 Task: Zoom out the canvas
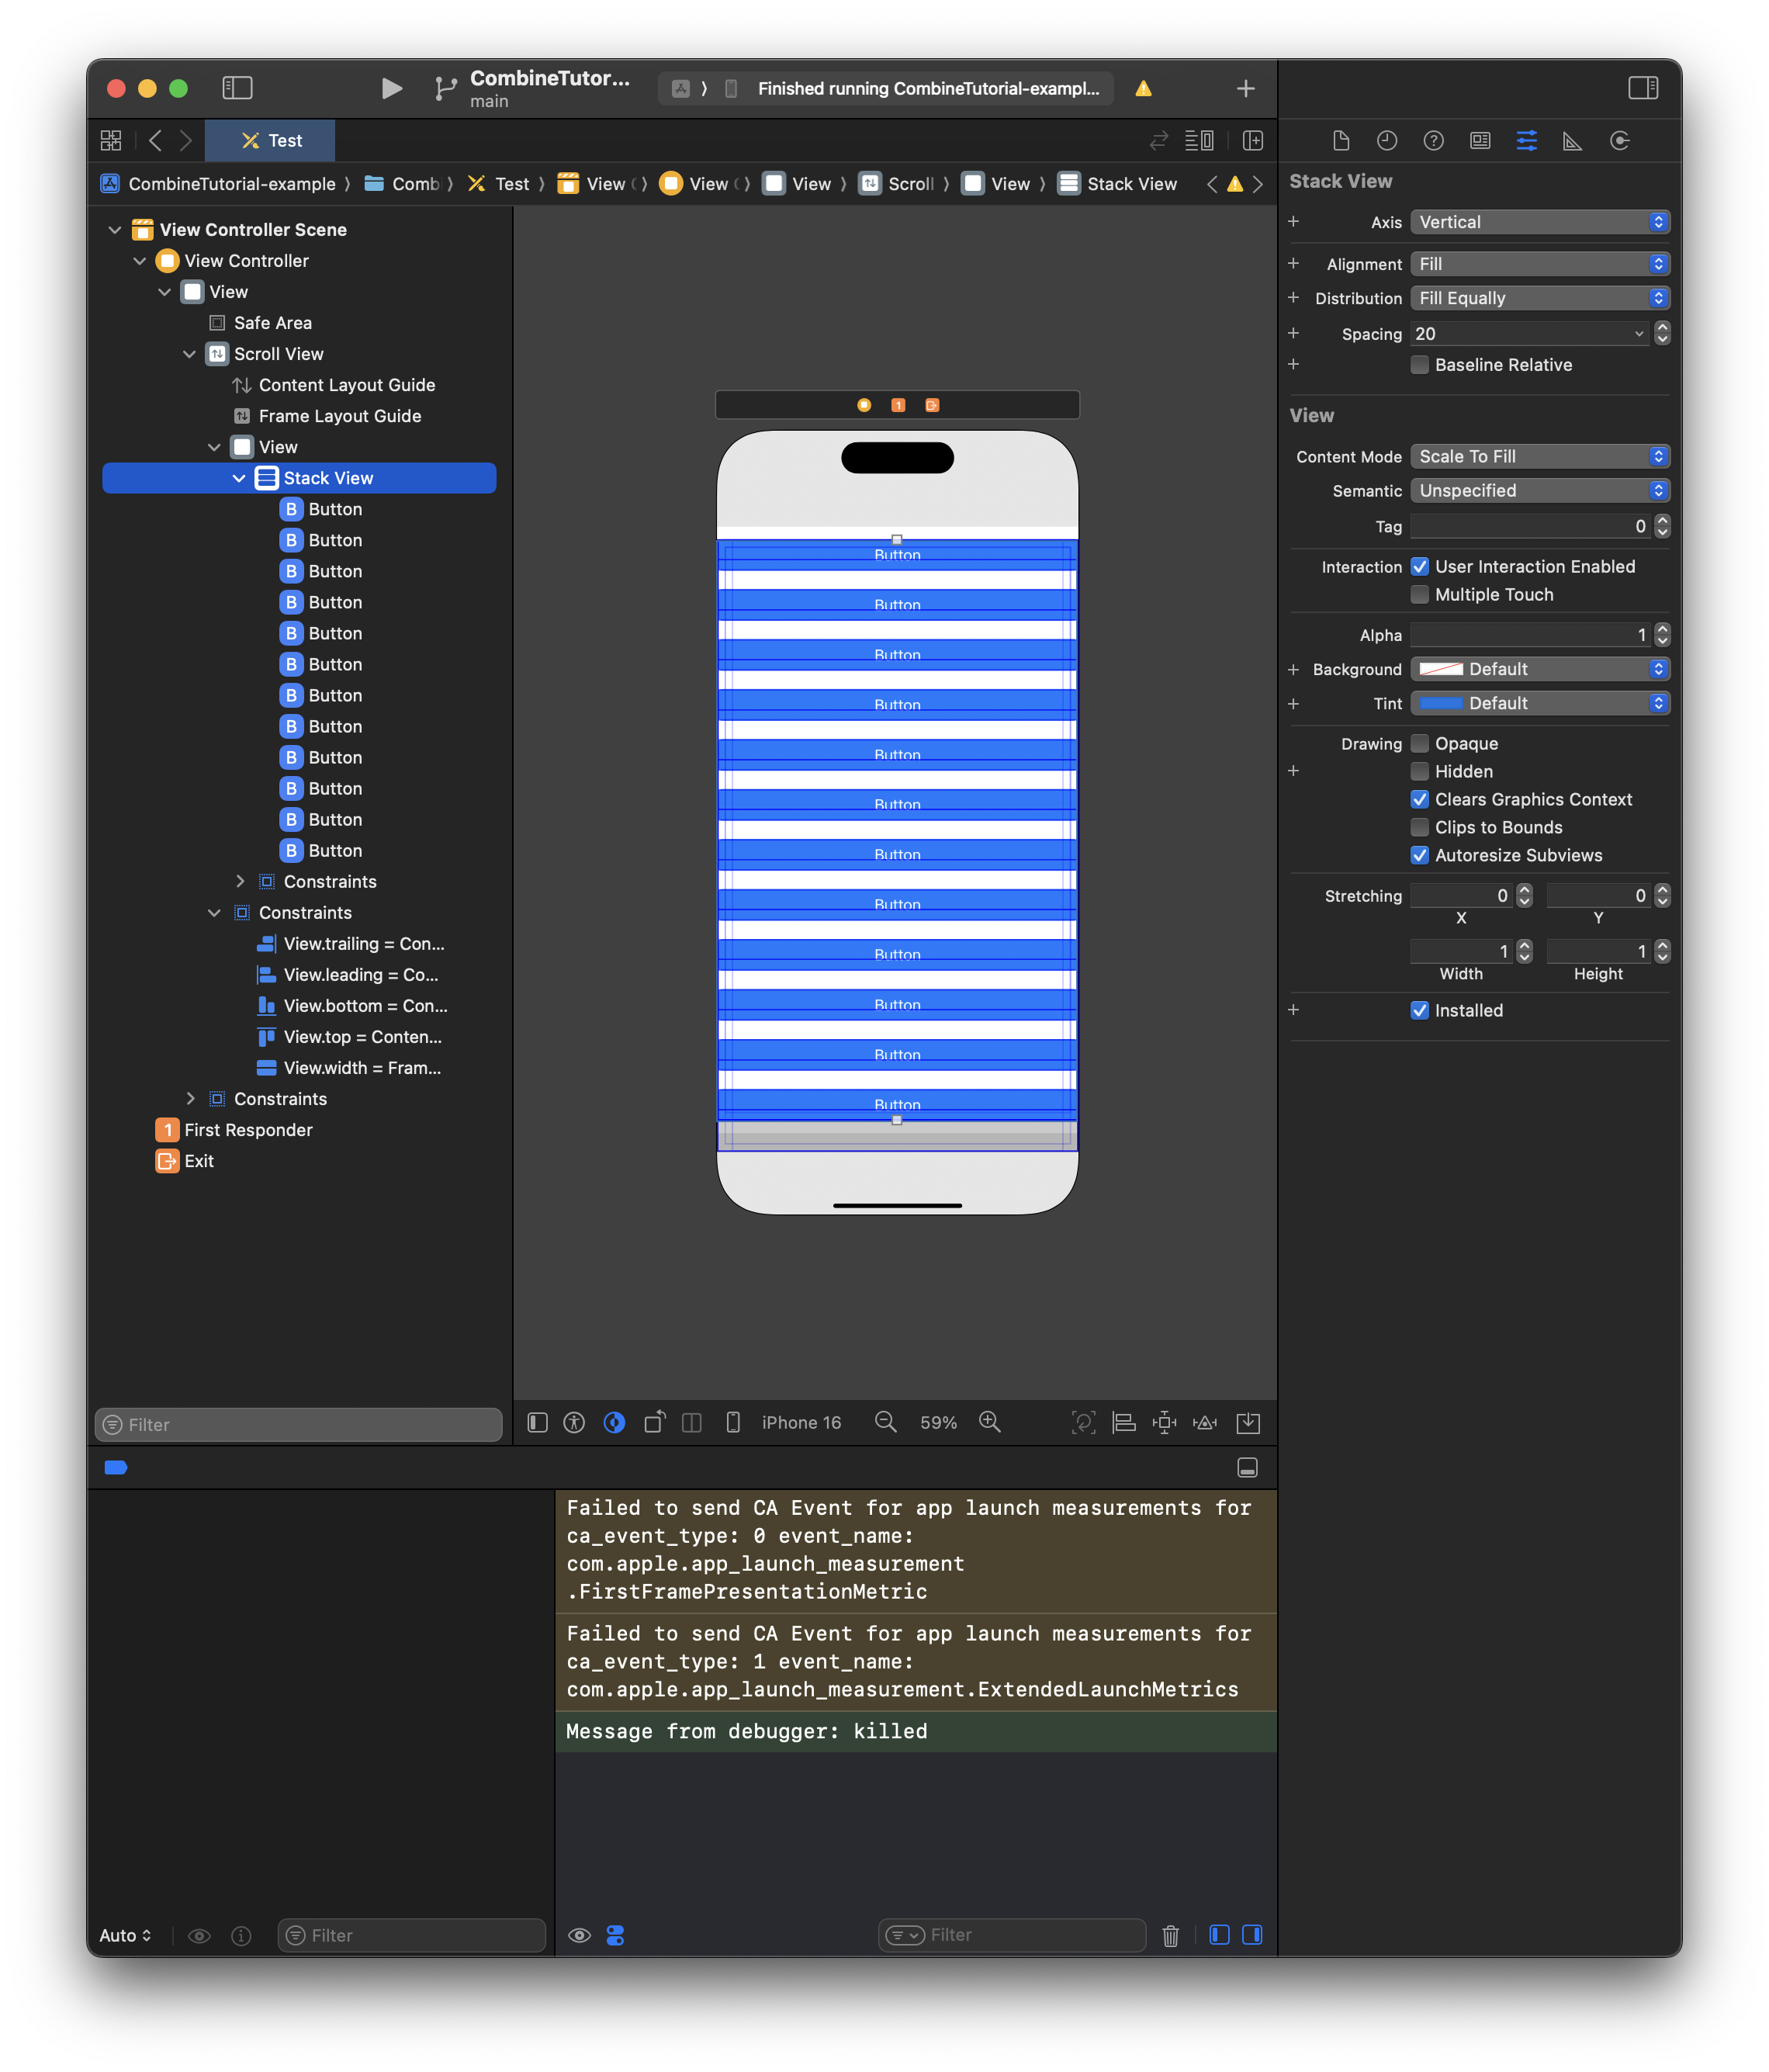(x=885, y=1422)
